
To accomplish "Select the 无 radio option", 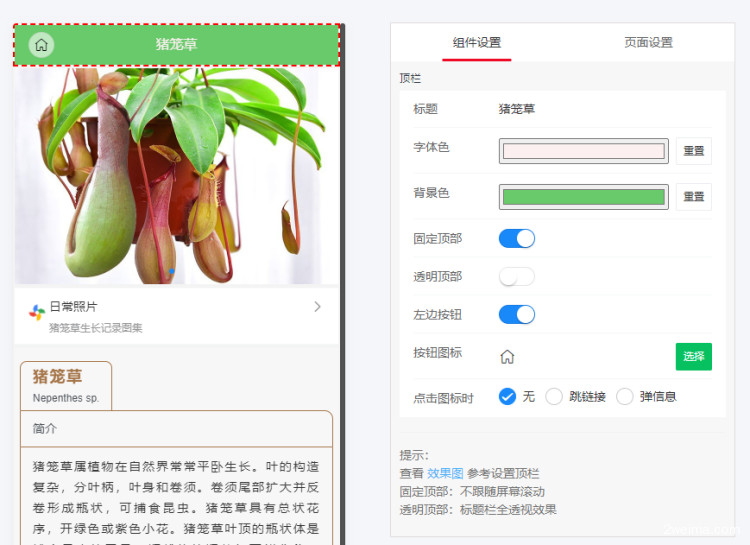I will point(508,396).
